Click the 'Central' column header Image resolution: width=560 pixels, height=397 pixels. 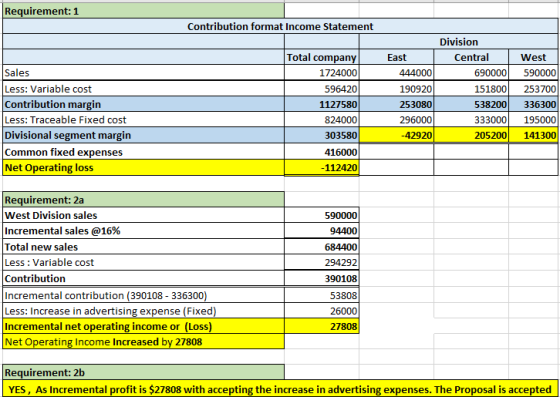tap(471, 57)
